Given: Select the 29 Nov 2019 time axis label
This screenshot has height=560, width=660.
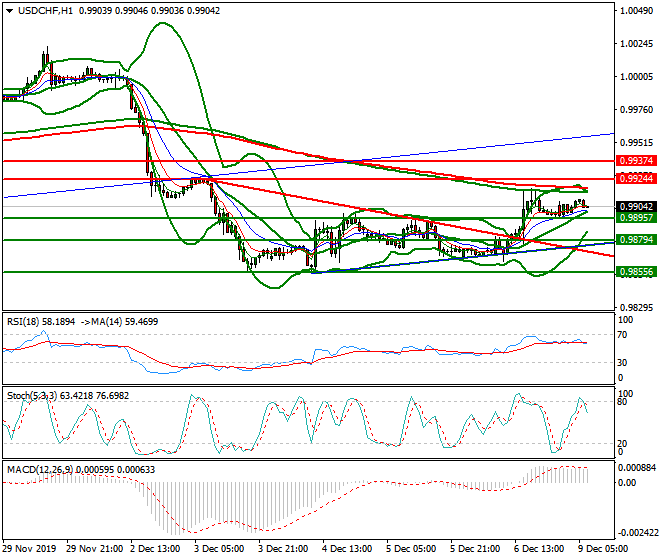Looking at the screenshot, I should 29,549.
